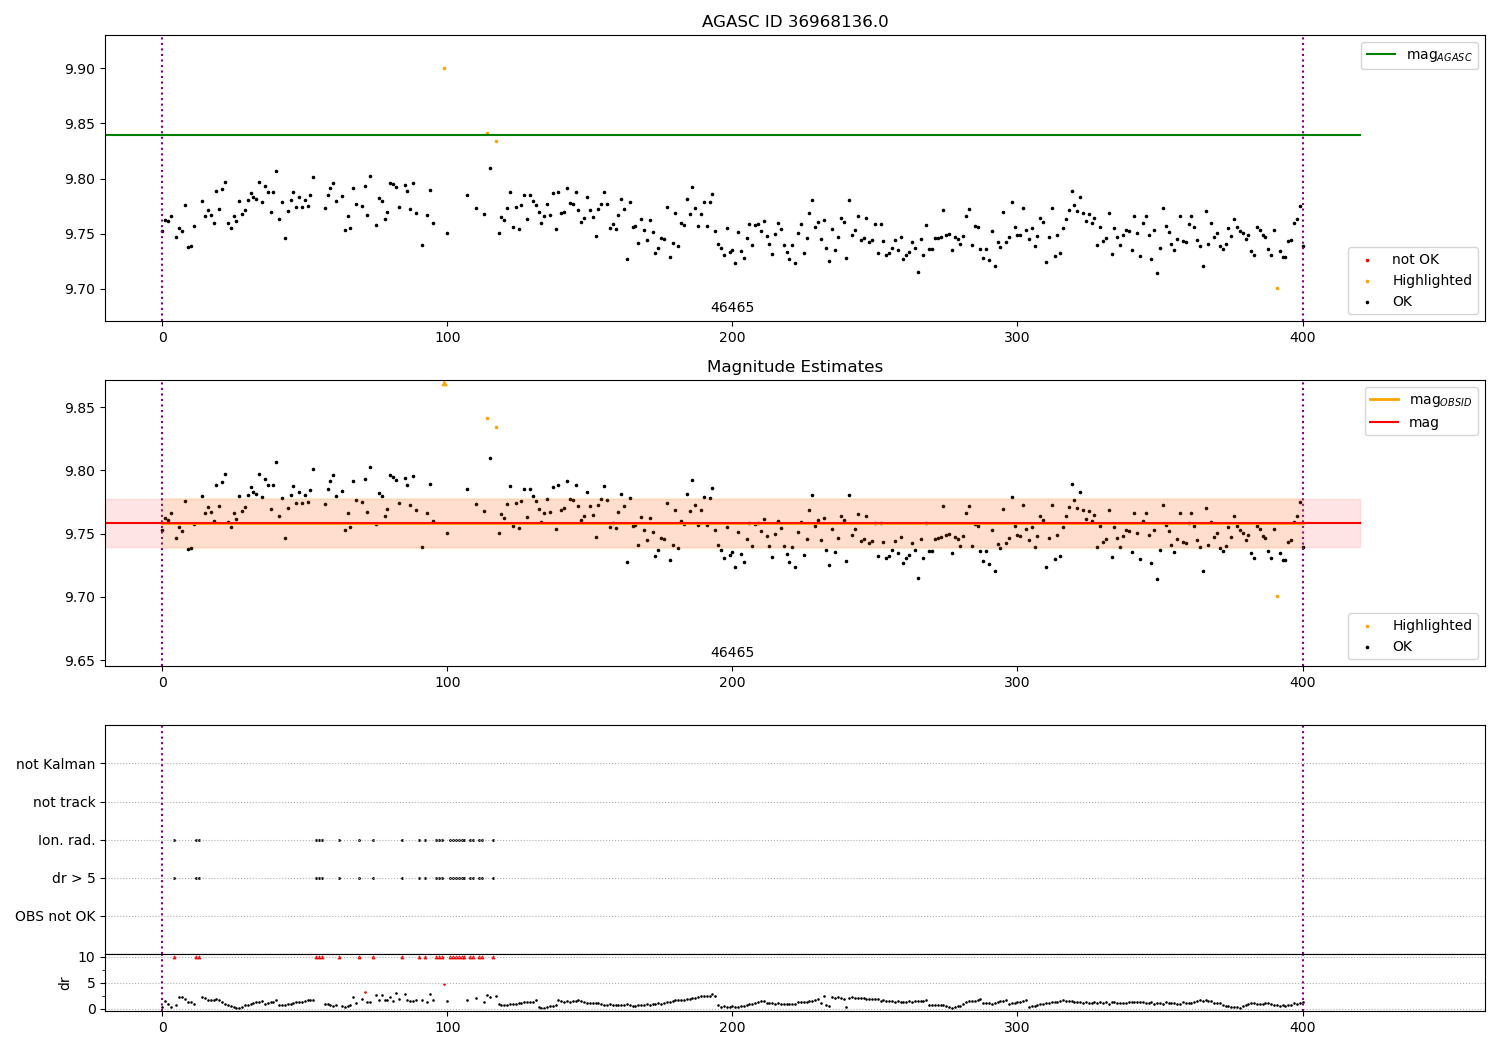
Task: Select the 'Ion. rad.' axis label
Action: pos(67,841)
